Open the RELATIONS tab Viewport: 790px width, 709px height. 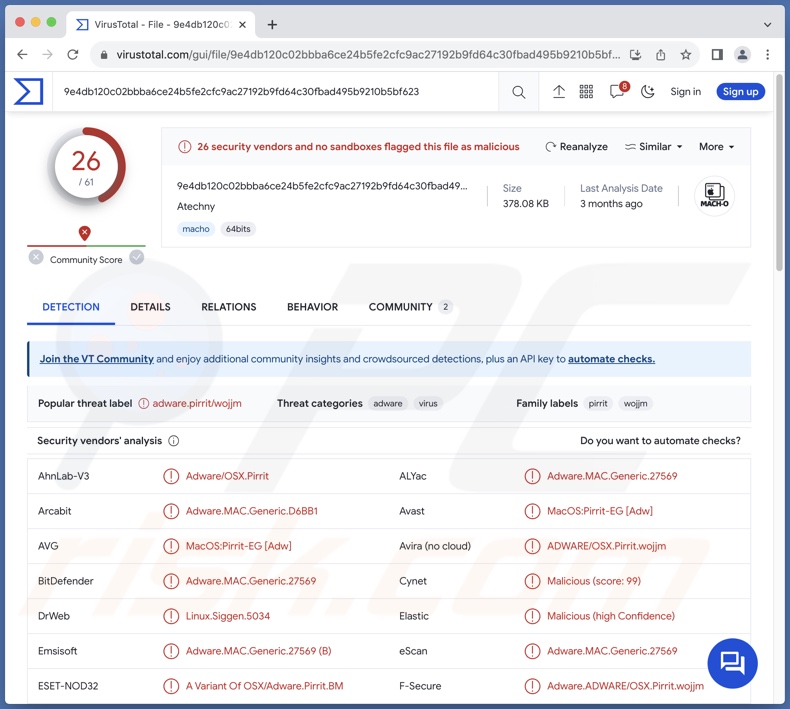[229, 307]
